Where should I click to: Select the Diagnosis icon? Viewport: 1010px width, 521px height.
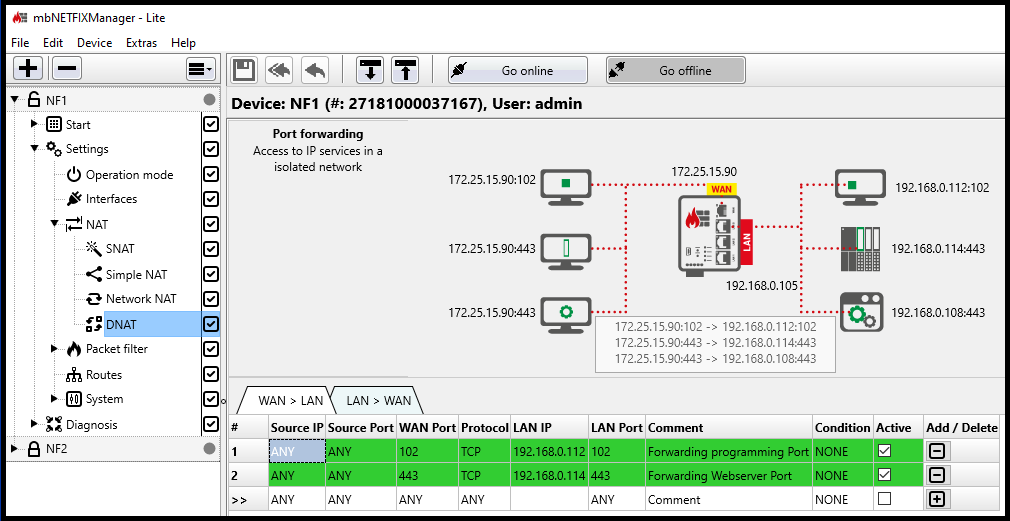tap(54, 424)
